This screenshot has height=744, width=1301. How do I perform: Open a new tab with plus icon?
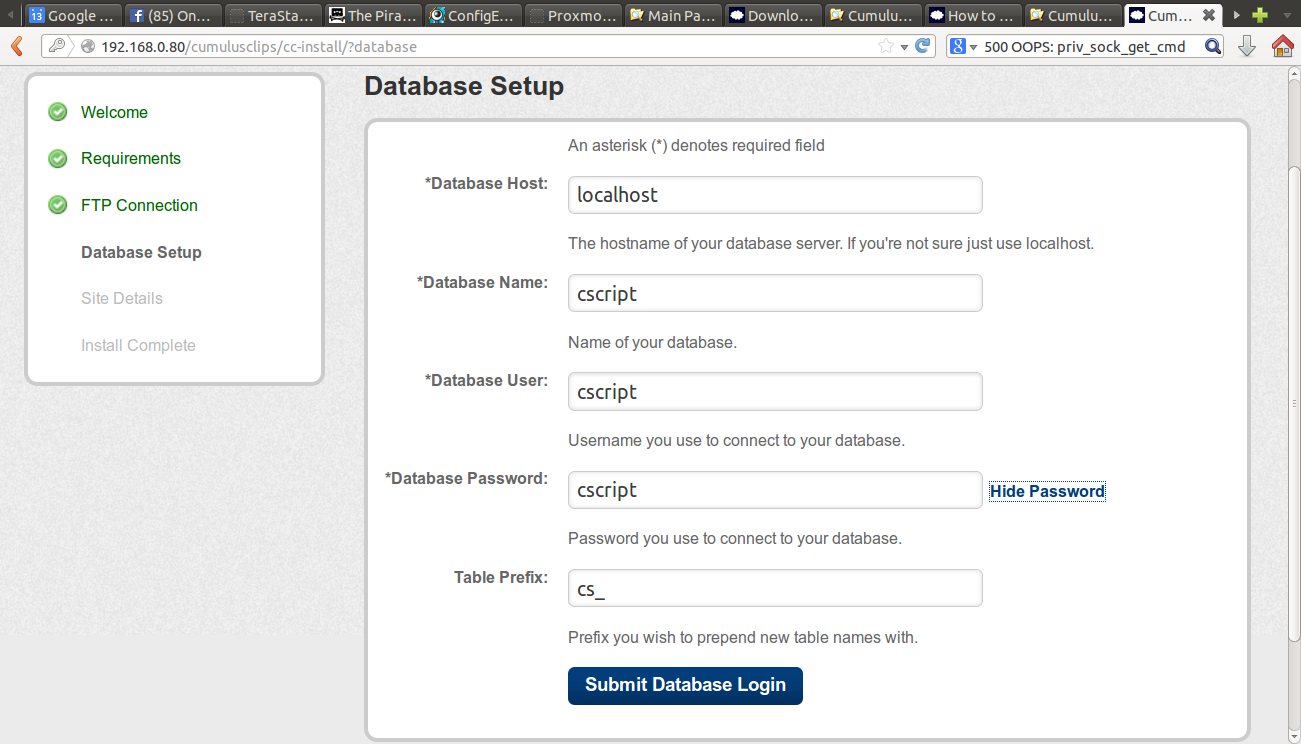(x=1260, y=15)
